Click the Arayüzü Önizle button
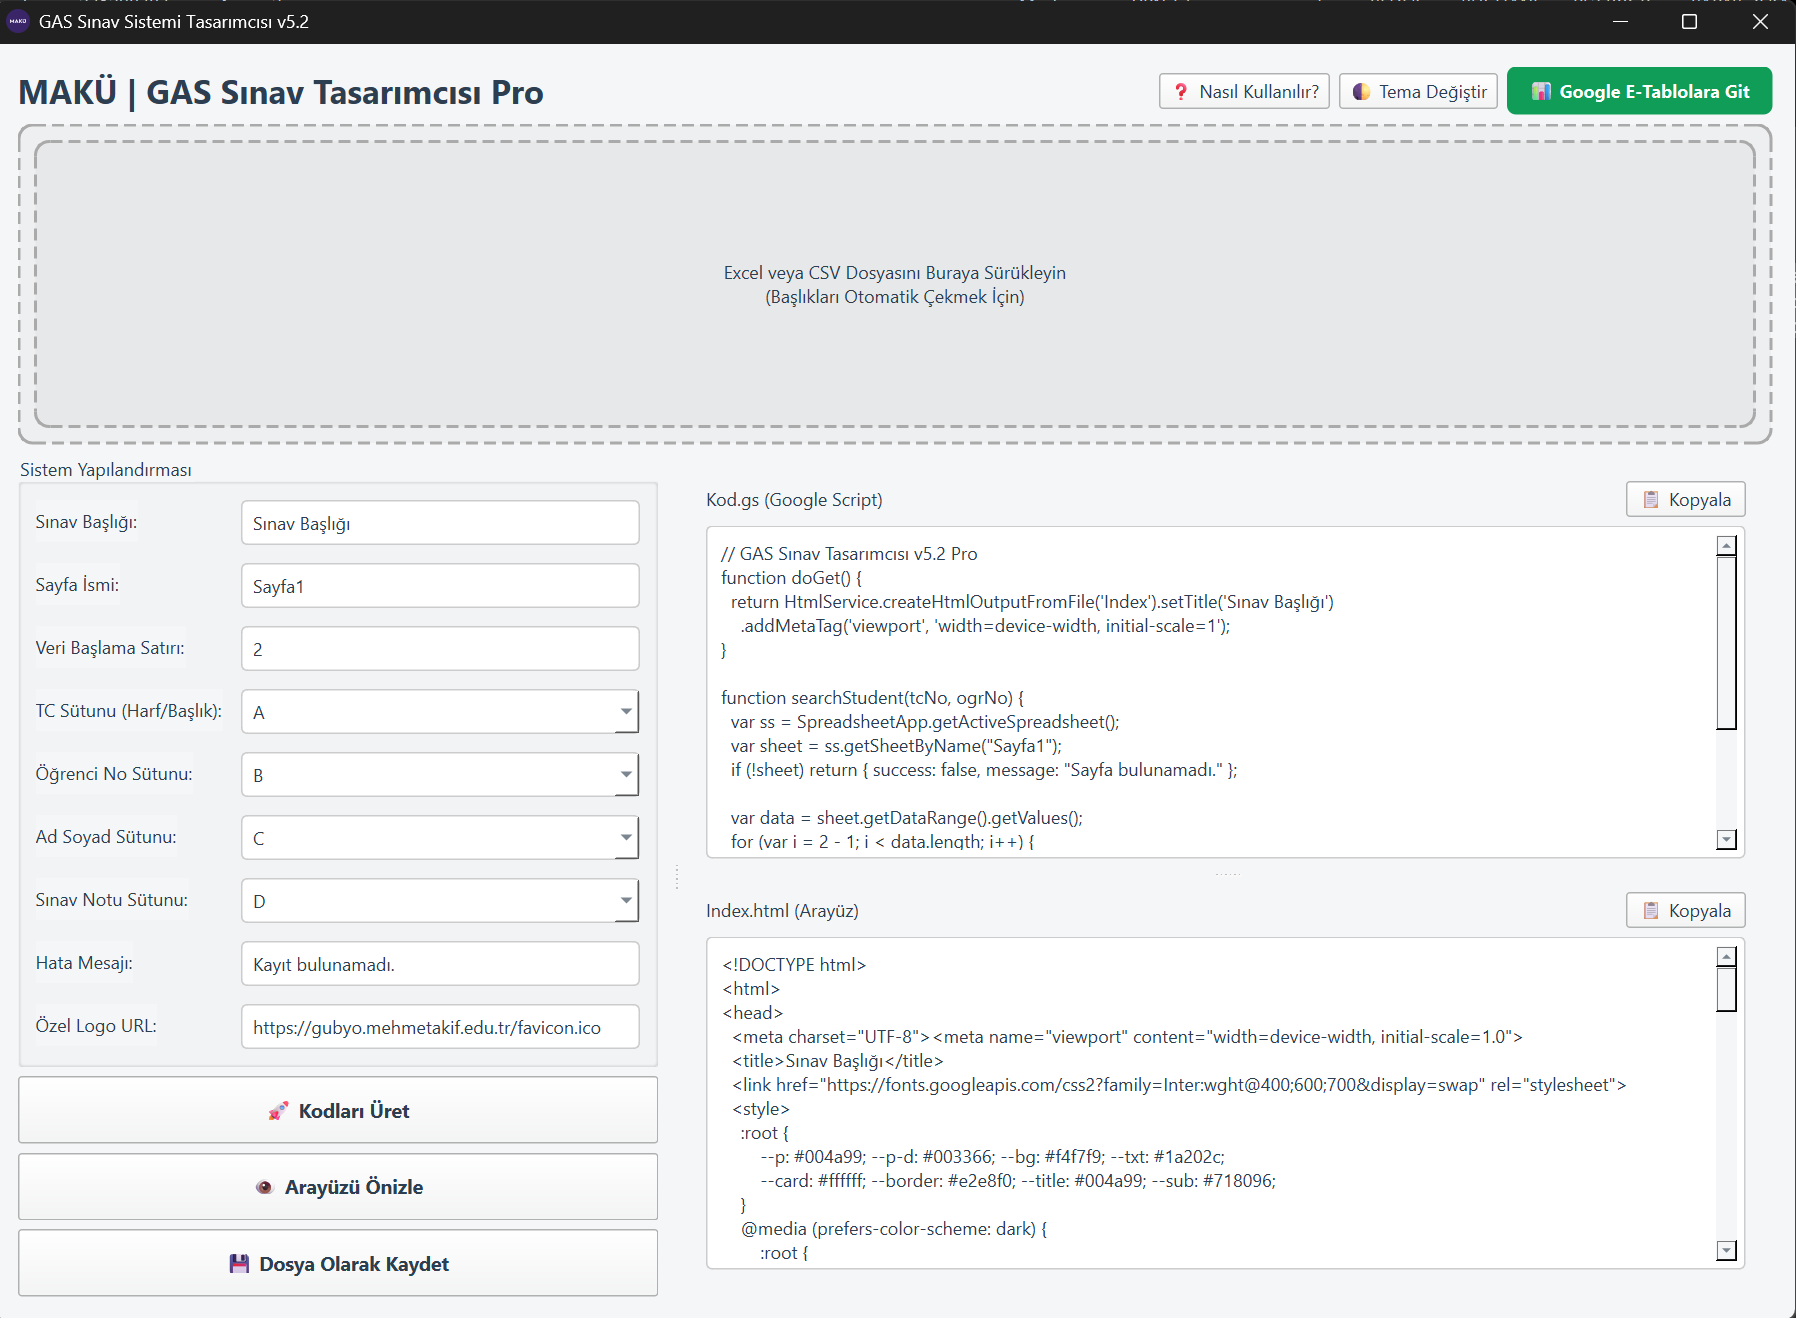This screenshot has width=1796, height=1318. click(338, 1187)
